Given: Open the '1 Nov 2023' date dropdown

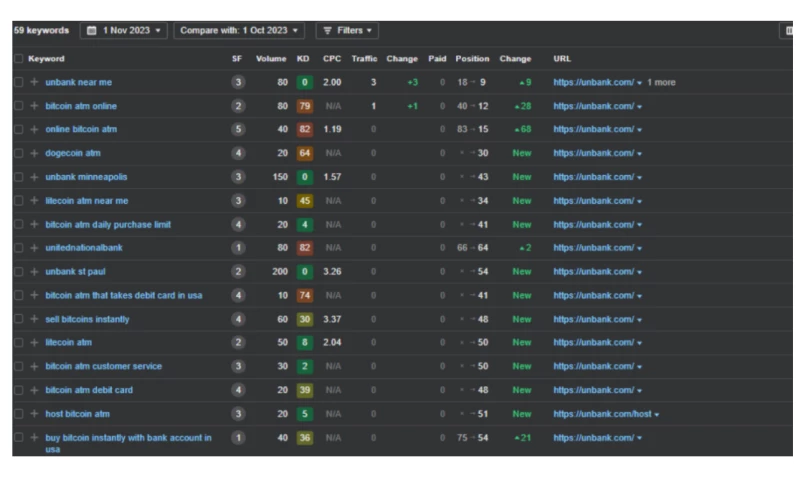Looking at the screenshot, I should [124, 31].
